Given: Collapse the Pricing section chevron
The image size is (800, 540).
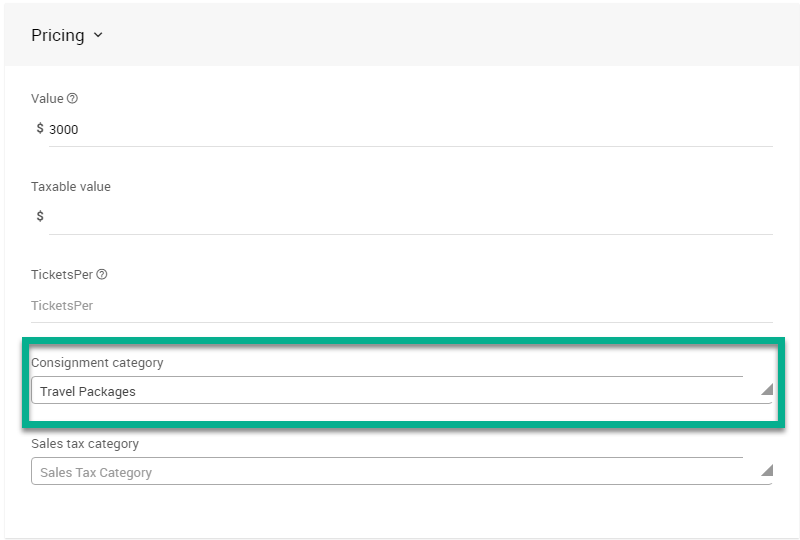Looking at the screenshot, I should point(98,36).
